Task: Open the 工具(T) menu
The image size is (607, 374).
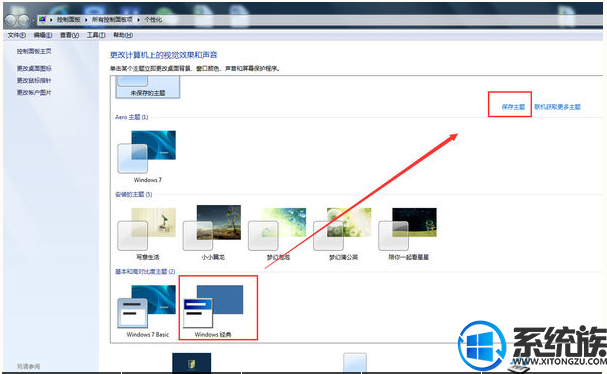Action: click(x=96, y=35)
